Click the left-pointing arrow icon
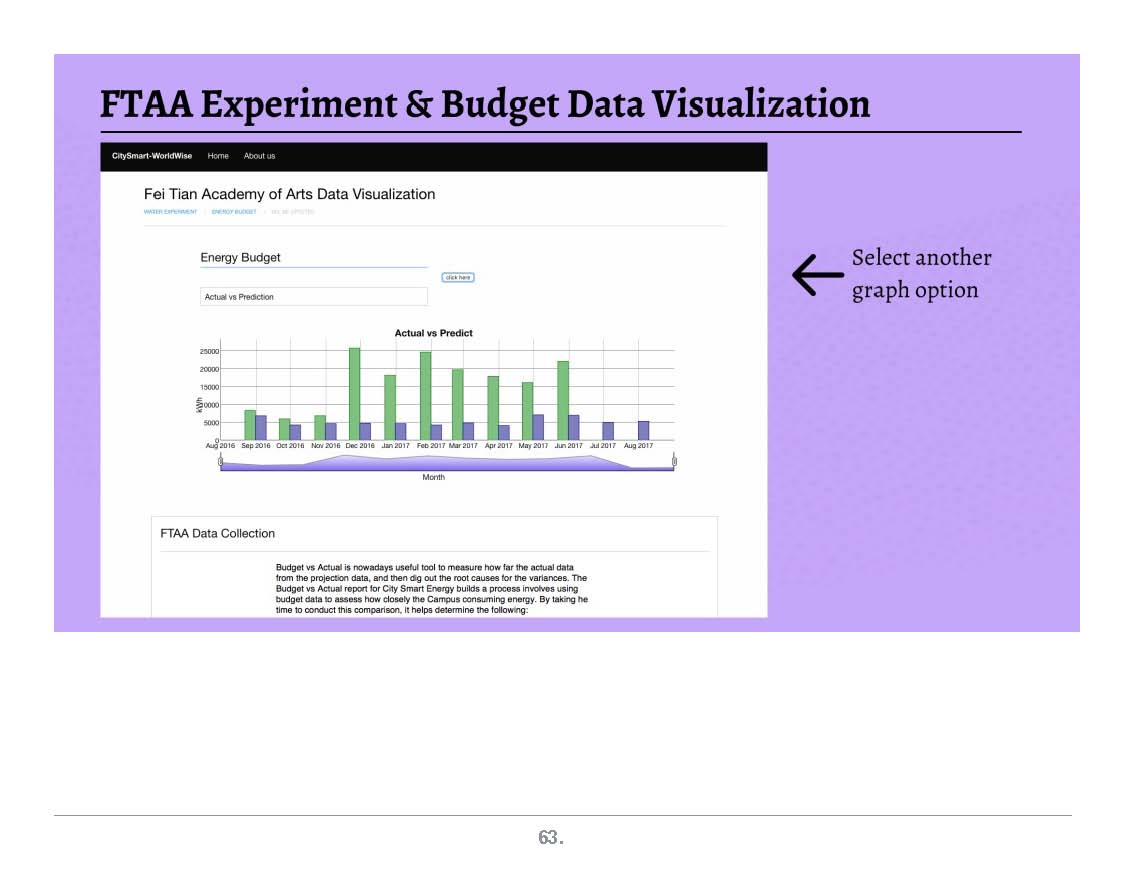 [x=817, y=275]
